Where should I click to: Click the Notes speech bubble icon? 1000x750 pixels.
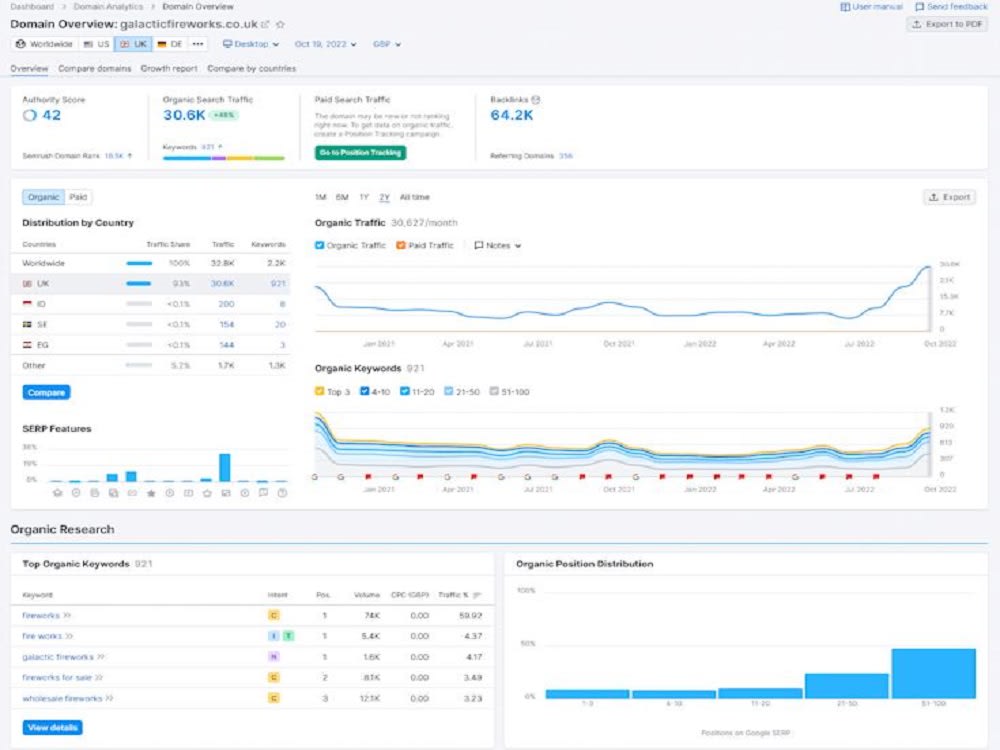point(478,246)
